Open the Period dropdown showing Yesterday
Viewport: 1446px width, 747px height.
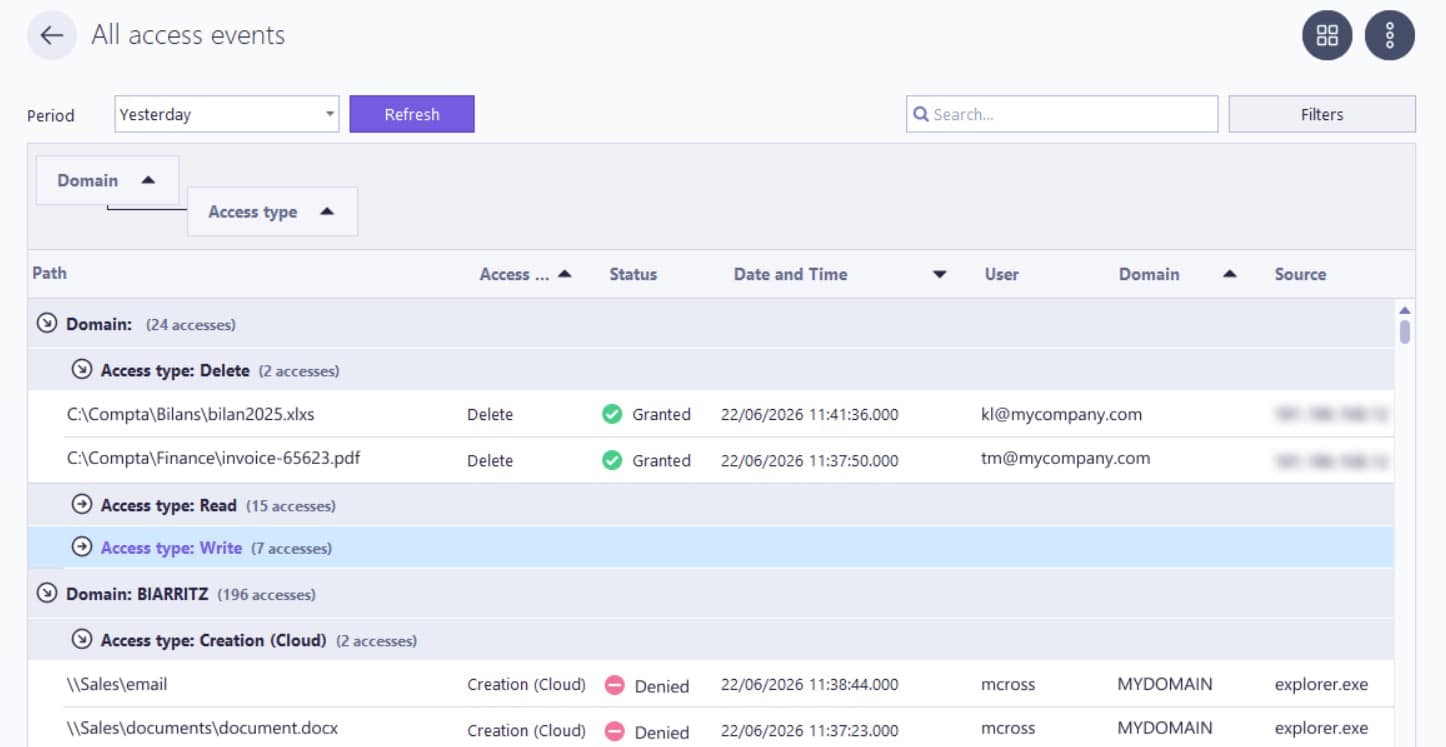pos(227,114)
